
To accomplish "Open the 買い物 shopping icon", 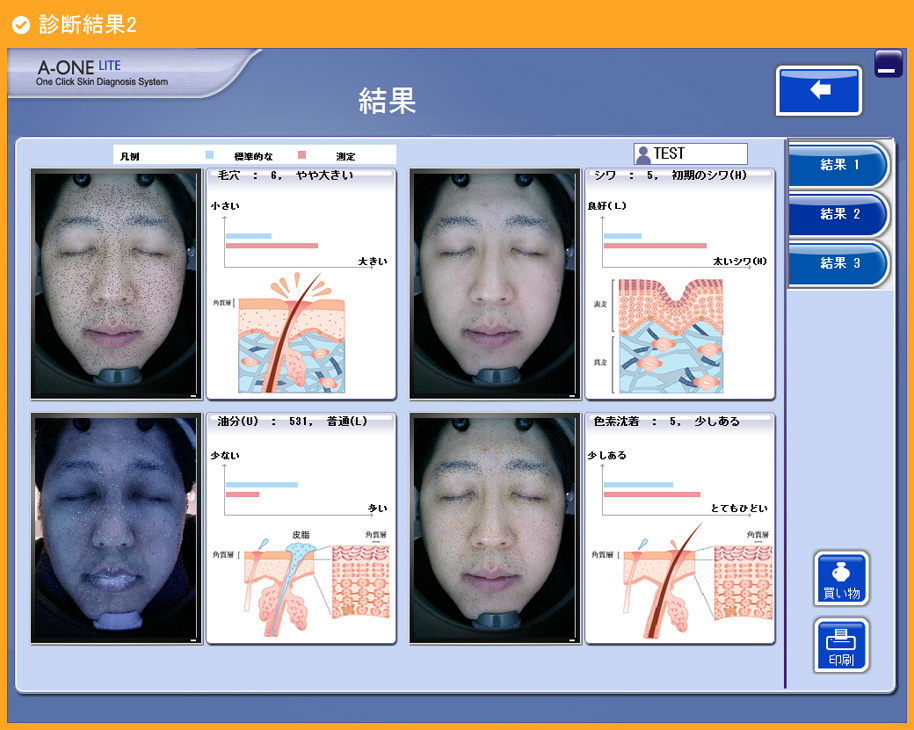I will tap(841, 579).
